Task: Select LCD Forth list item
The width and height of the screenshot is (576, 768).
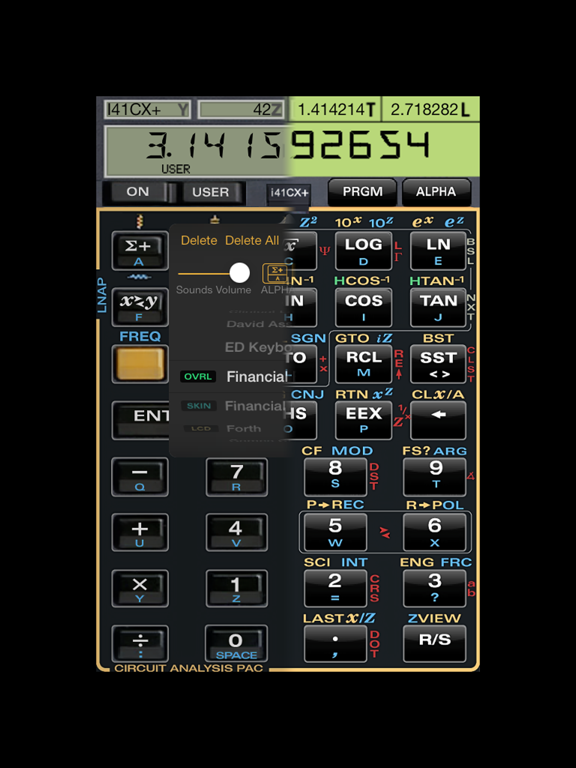Action: (x=231, y=429)
